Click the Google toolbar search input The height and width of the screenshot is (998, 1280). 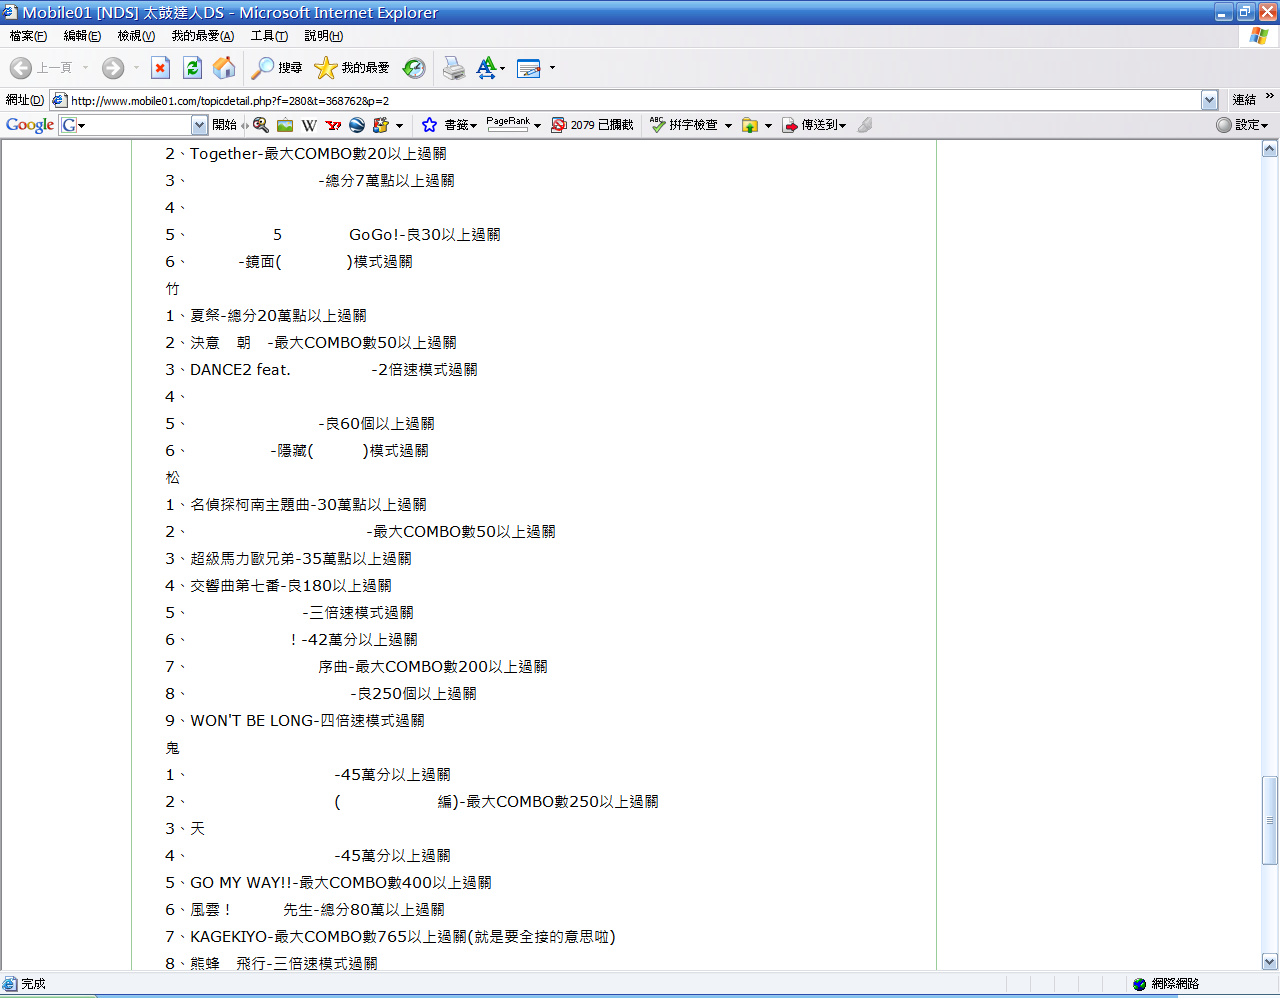point(139,125)
